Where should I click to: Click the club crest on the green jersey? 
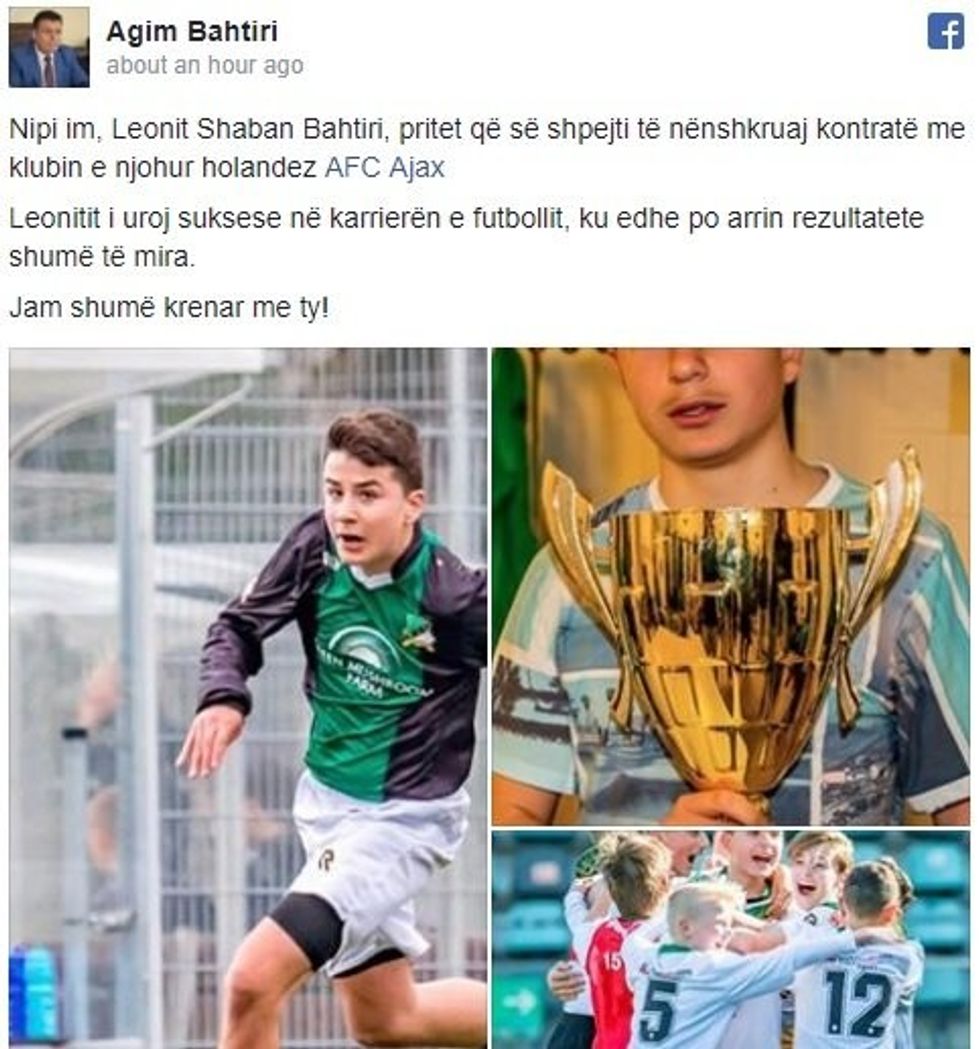tap(419, 632)
